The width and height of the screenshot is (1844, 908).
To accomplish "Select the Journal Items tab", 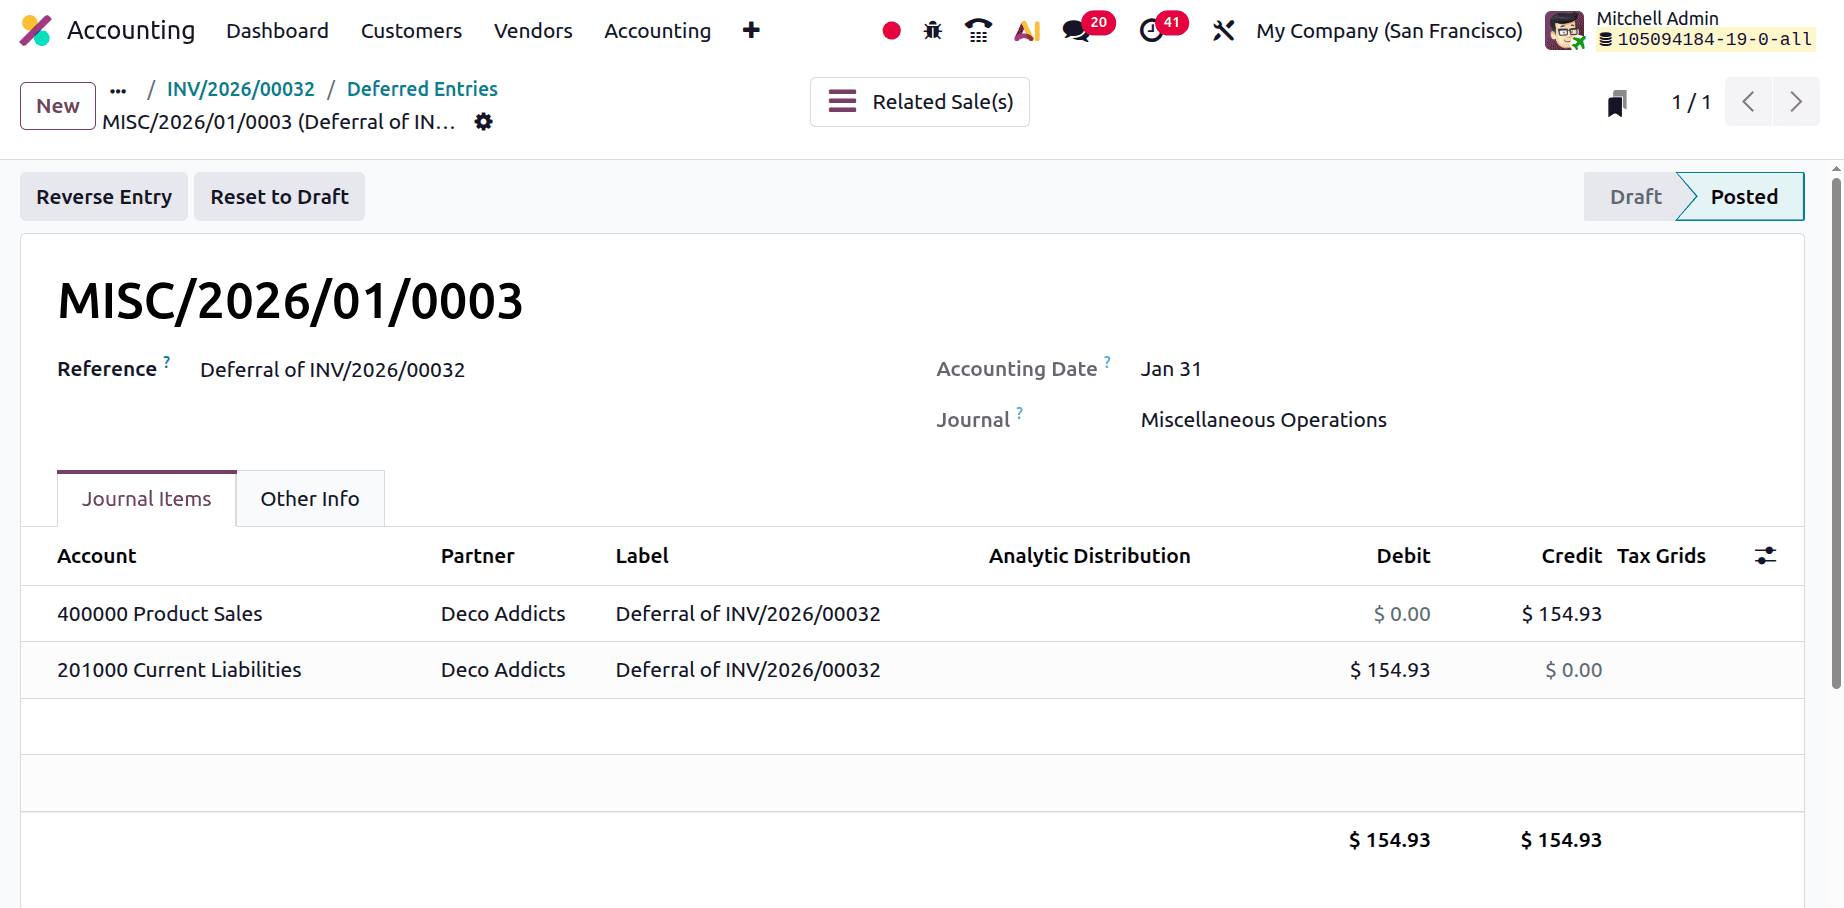I will (146, 498).
